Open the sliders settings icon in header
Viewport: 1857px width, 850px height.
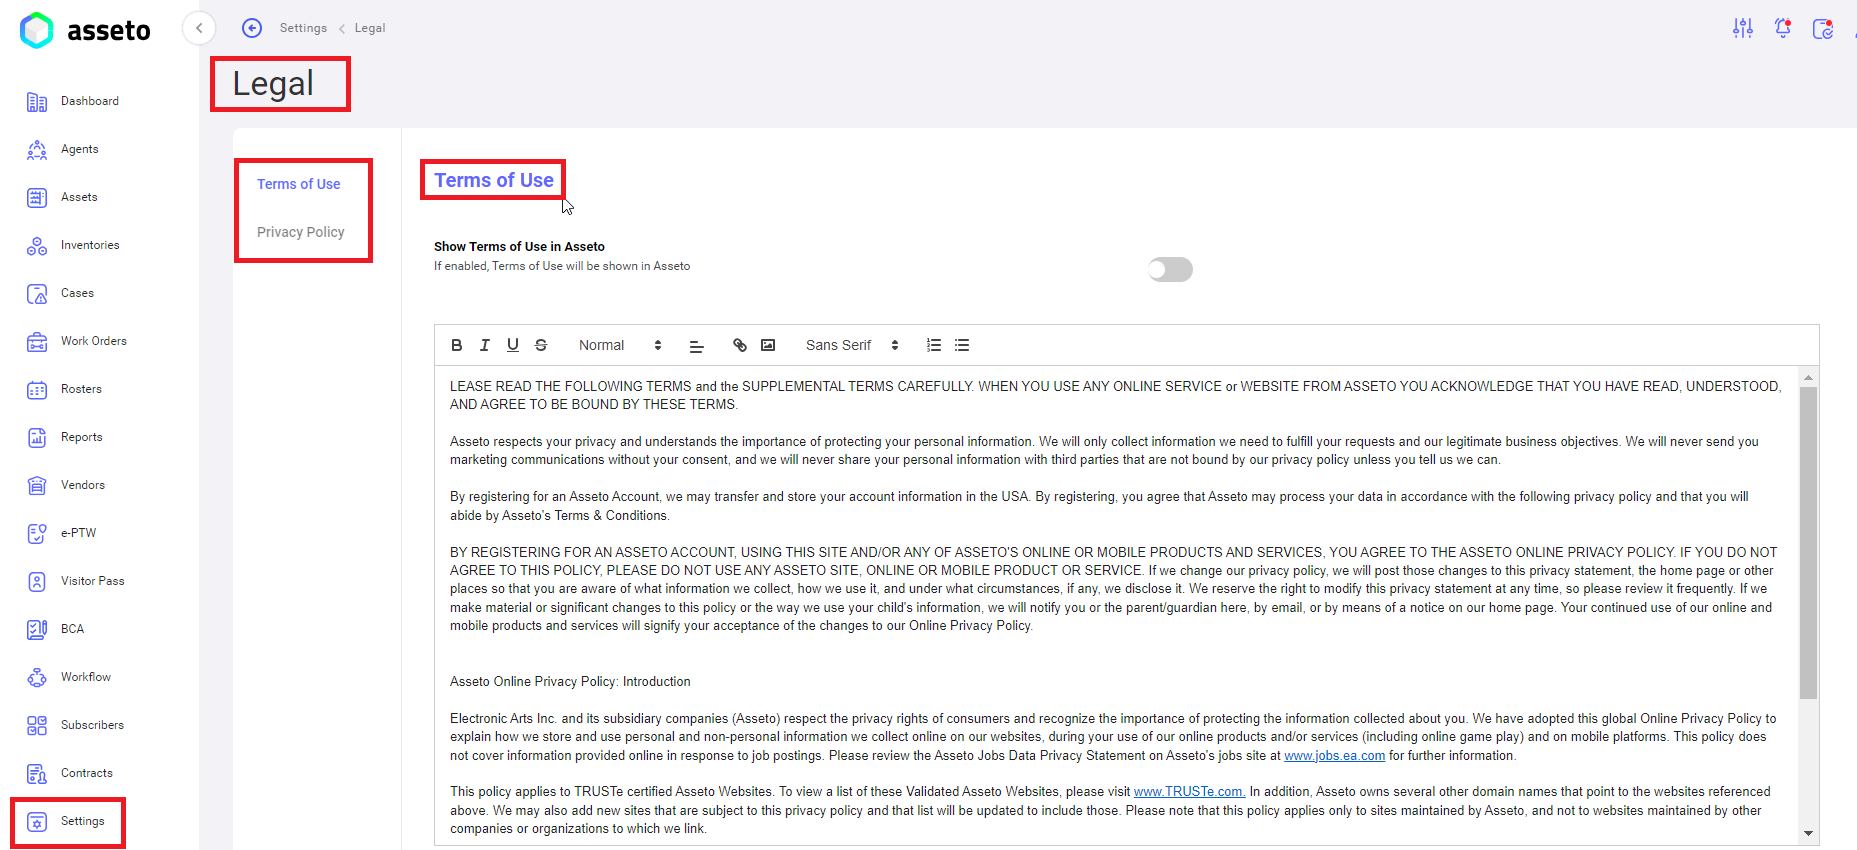(1743, 28)
